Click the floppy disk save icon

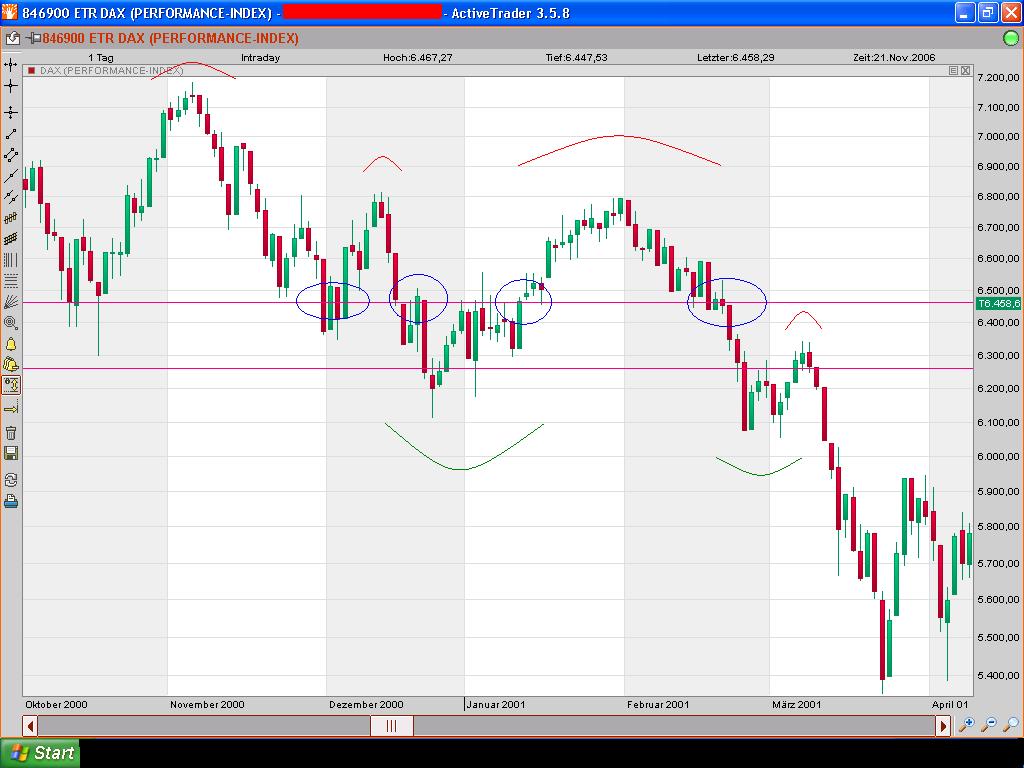[10, 453]
